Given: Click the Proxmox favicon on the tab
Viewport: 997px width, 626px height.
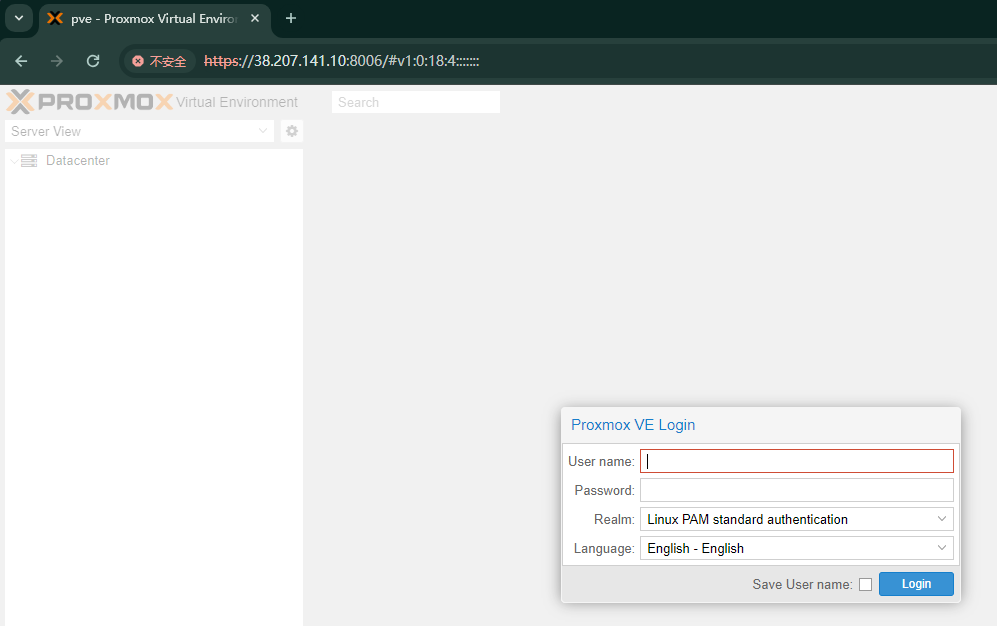Looking at the screenshot, I should (x=55, y=18).
